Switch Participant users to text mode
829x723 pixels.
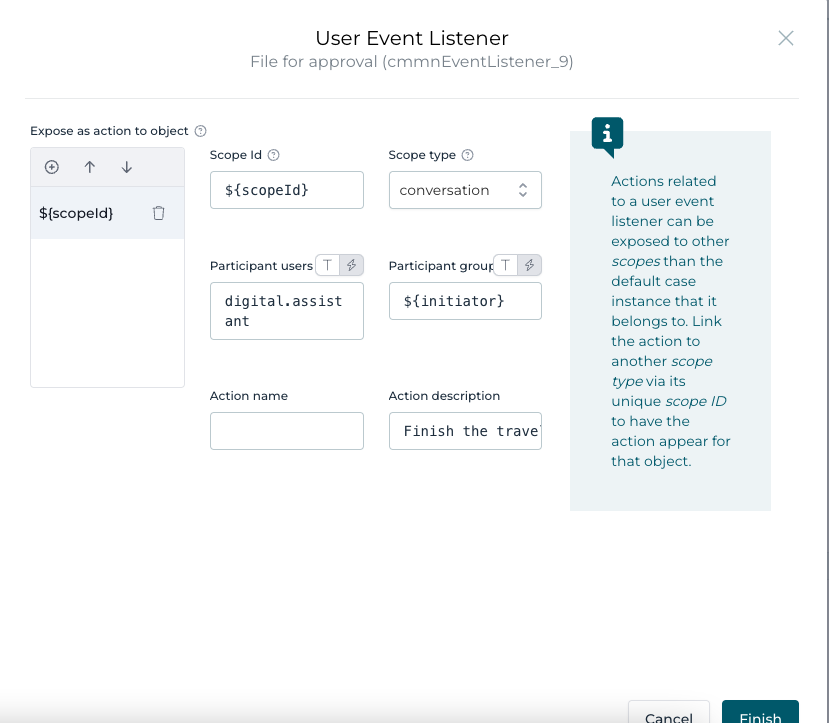(327, 265)
